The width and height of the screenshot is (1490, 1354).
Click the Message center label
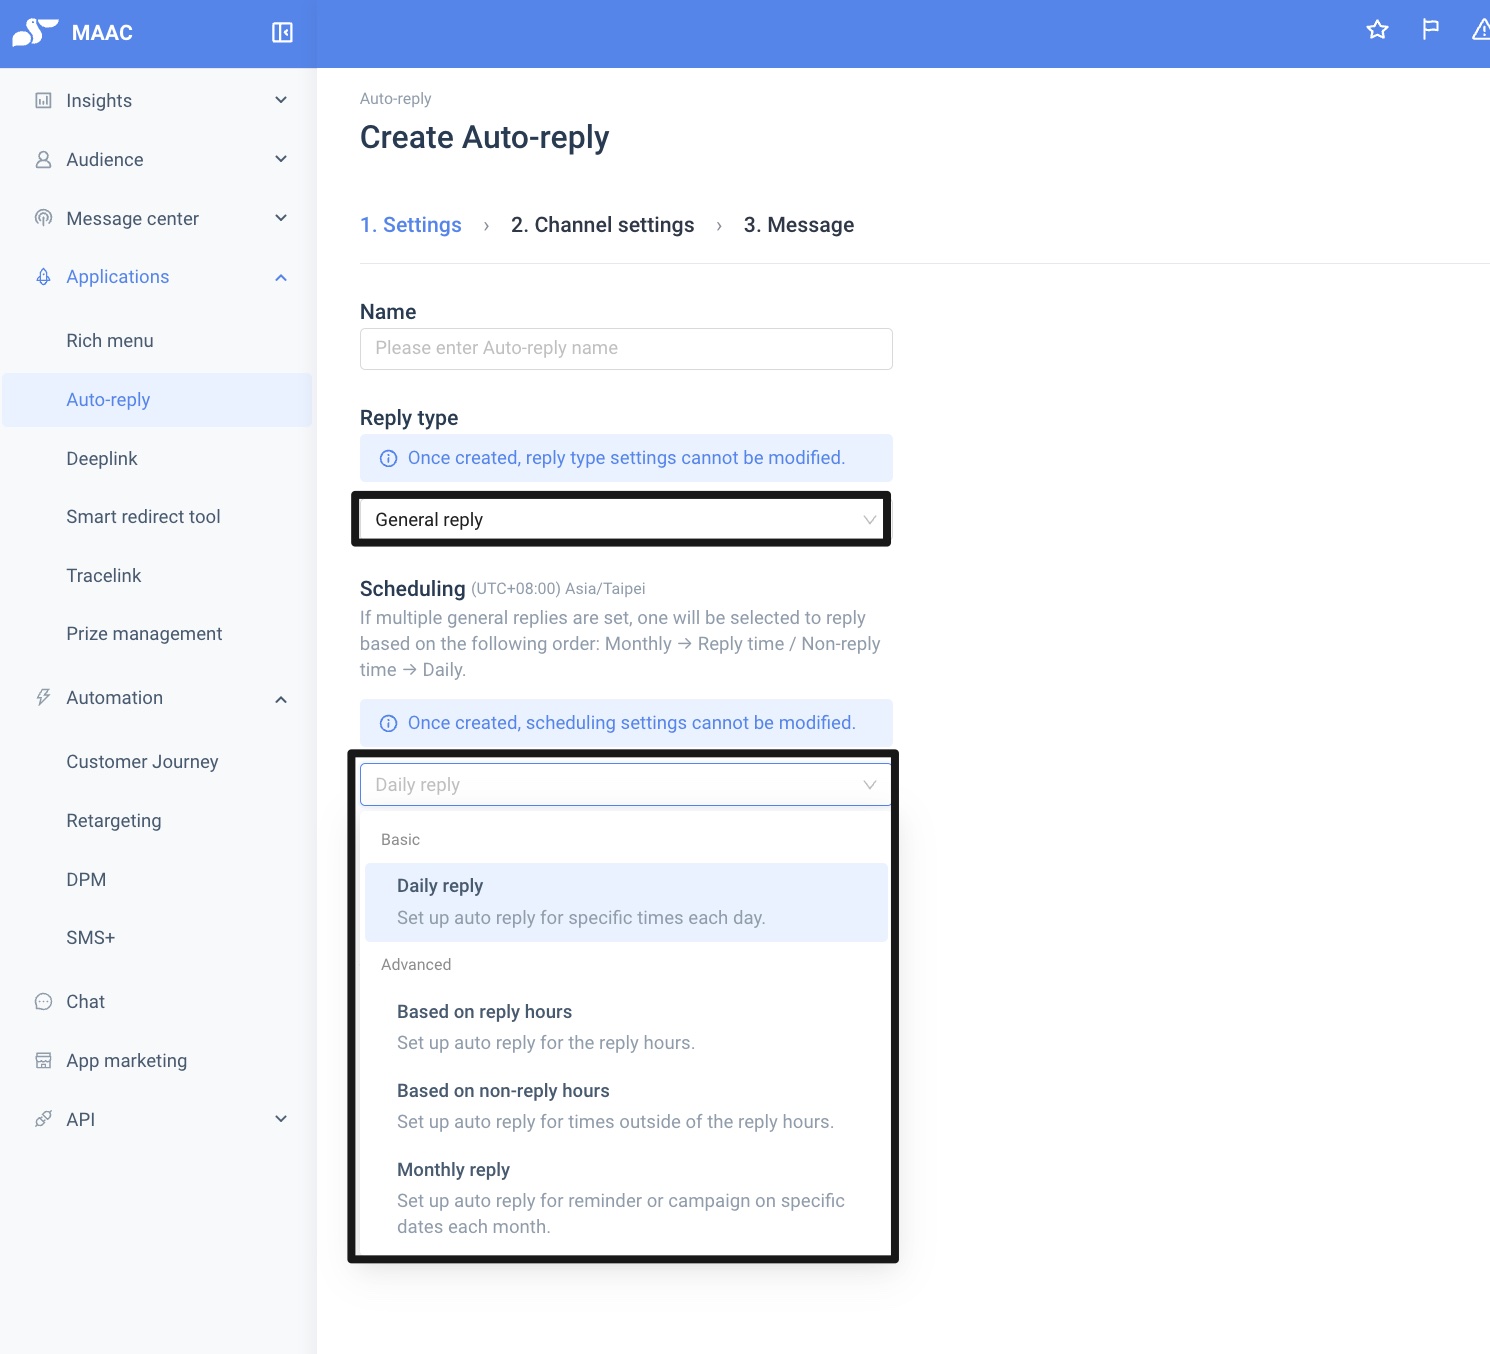point(133,219)
